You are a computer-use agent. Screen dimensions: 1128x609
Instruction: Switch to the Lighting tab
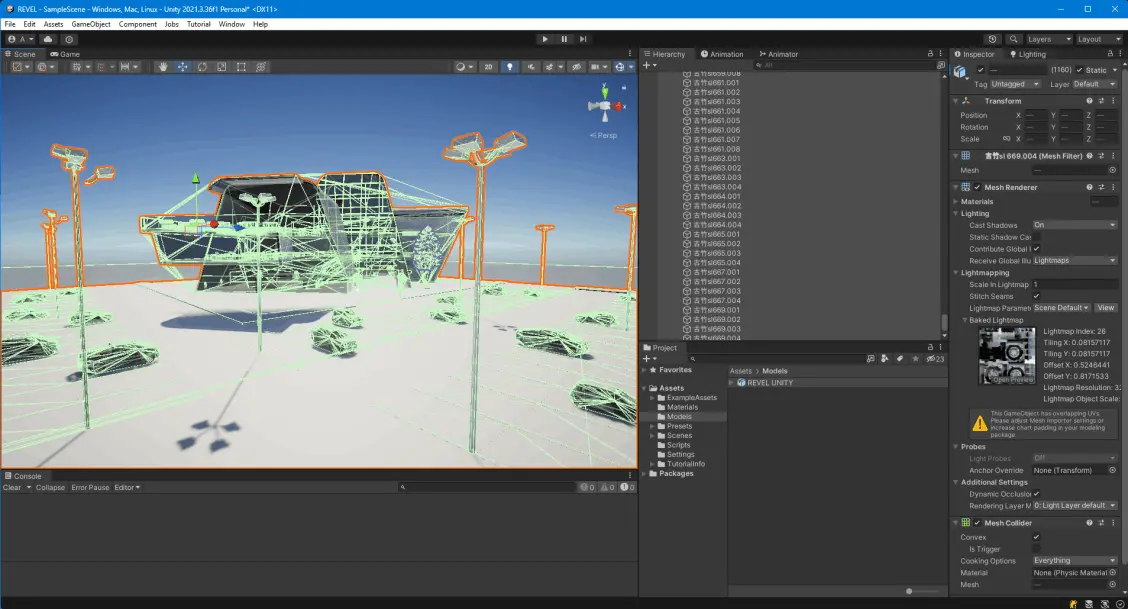[x=1027, y=54]
